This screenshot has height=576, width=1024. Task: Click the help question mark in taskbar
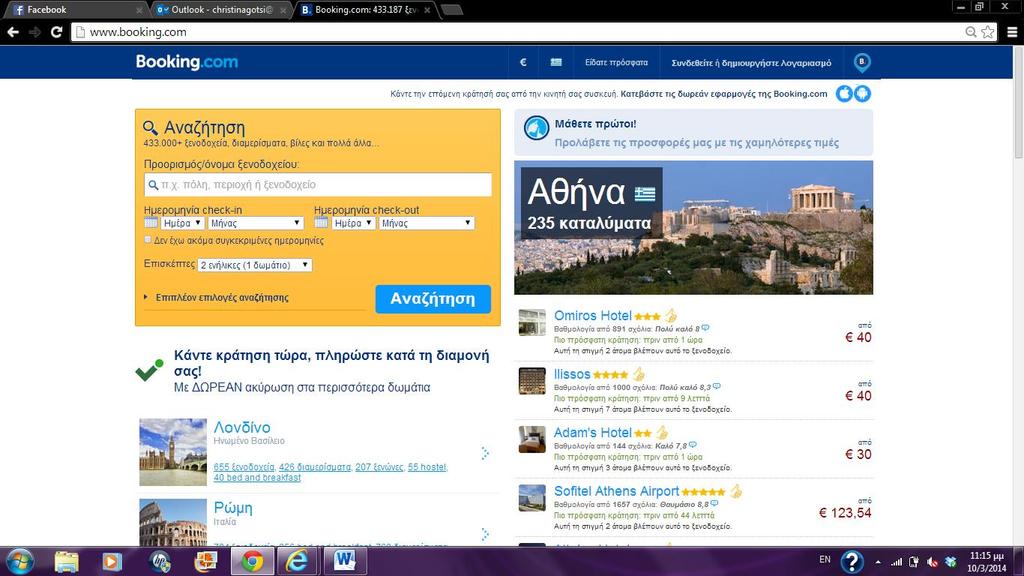point(852,562)
